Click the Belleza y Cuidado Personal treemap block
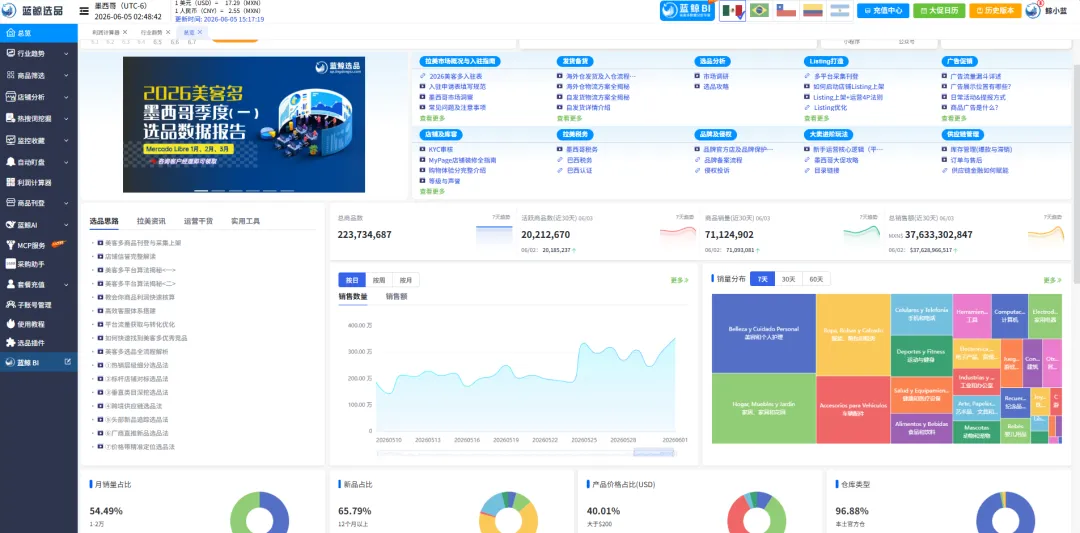This screenshot has height=533, width=1080. tap(763, 333)
